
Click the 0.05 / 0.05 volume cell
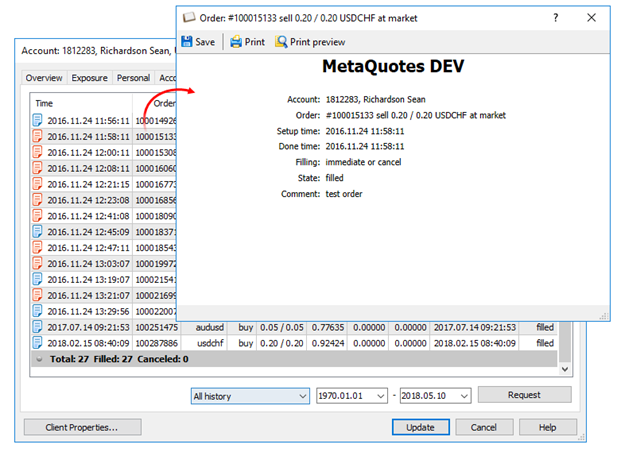coord(282,327)
